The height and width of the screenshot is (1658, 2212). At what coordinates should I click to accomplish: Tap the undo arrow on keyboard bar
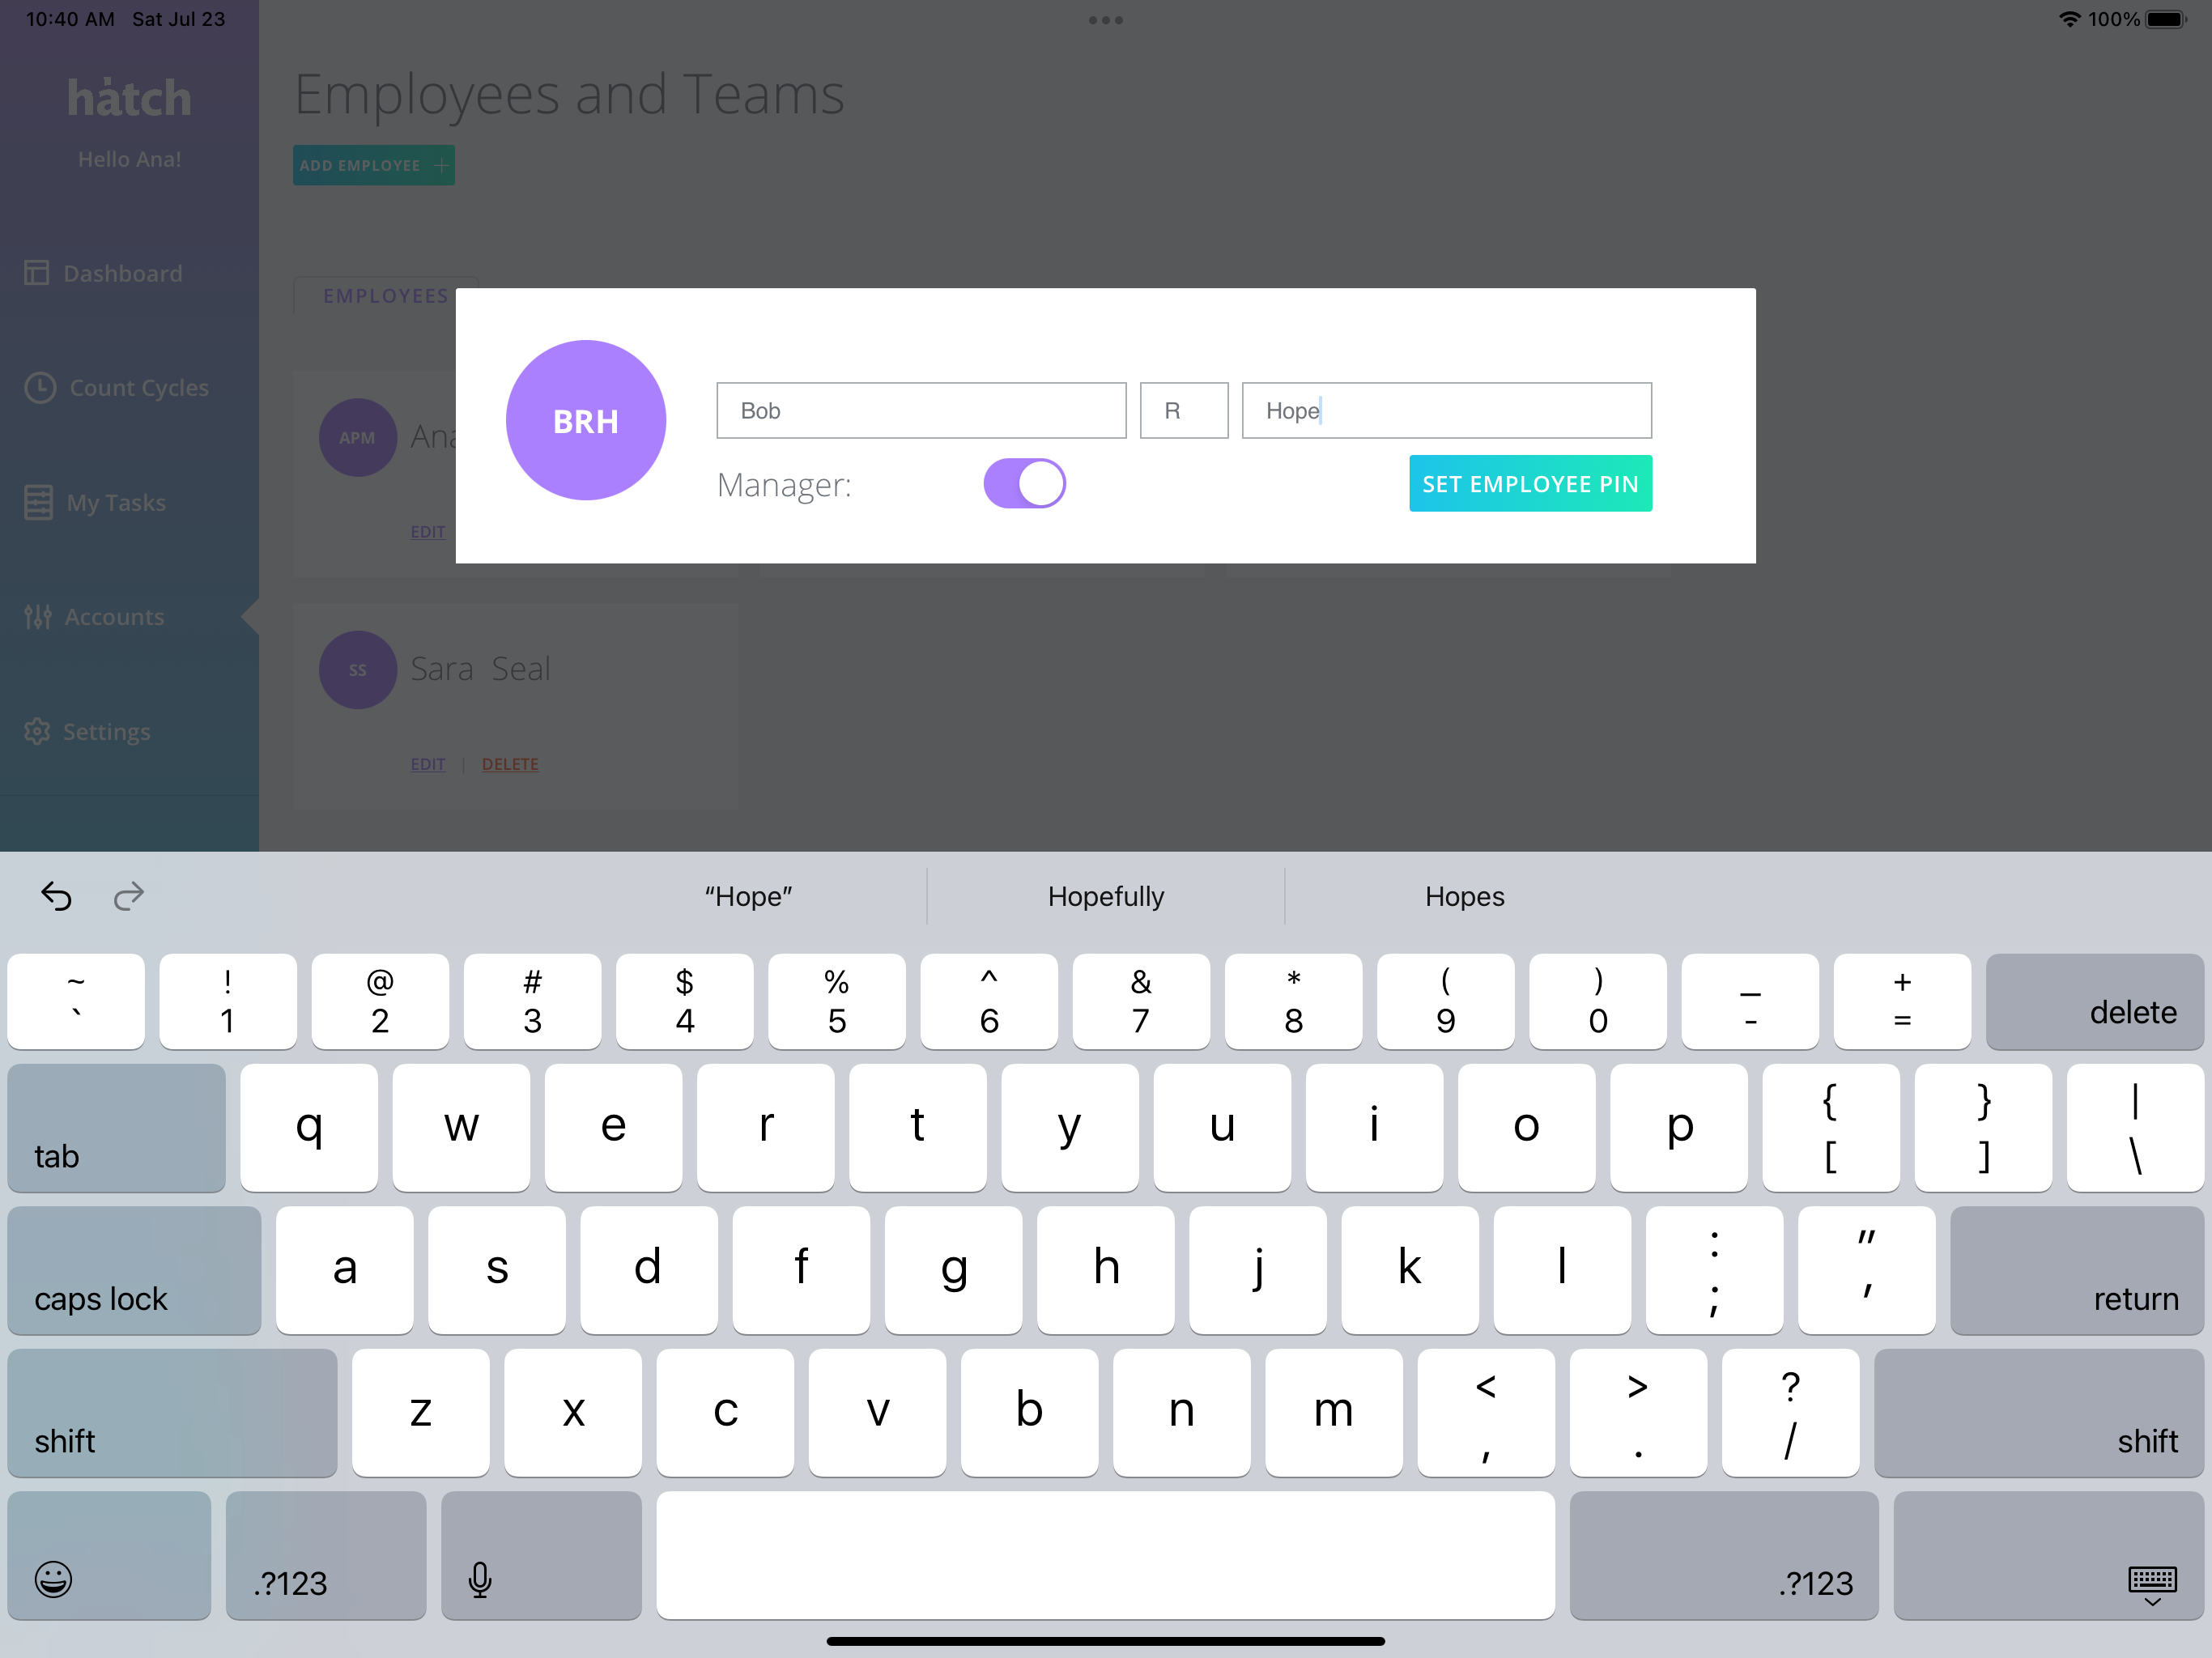pyautogui.click(x=57, y=896)
